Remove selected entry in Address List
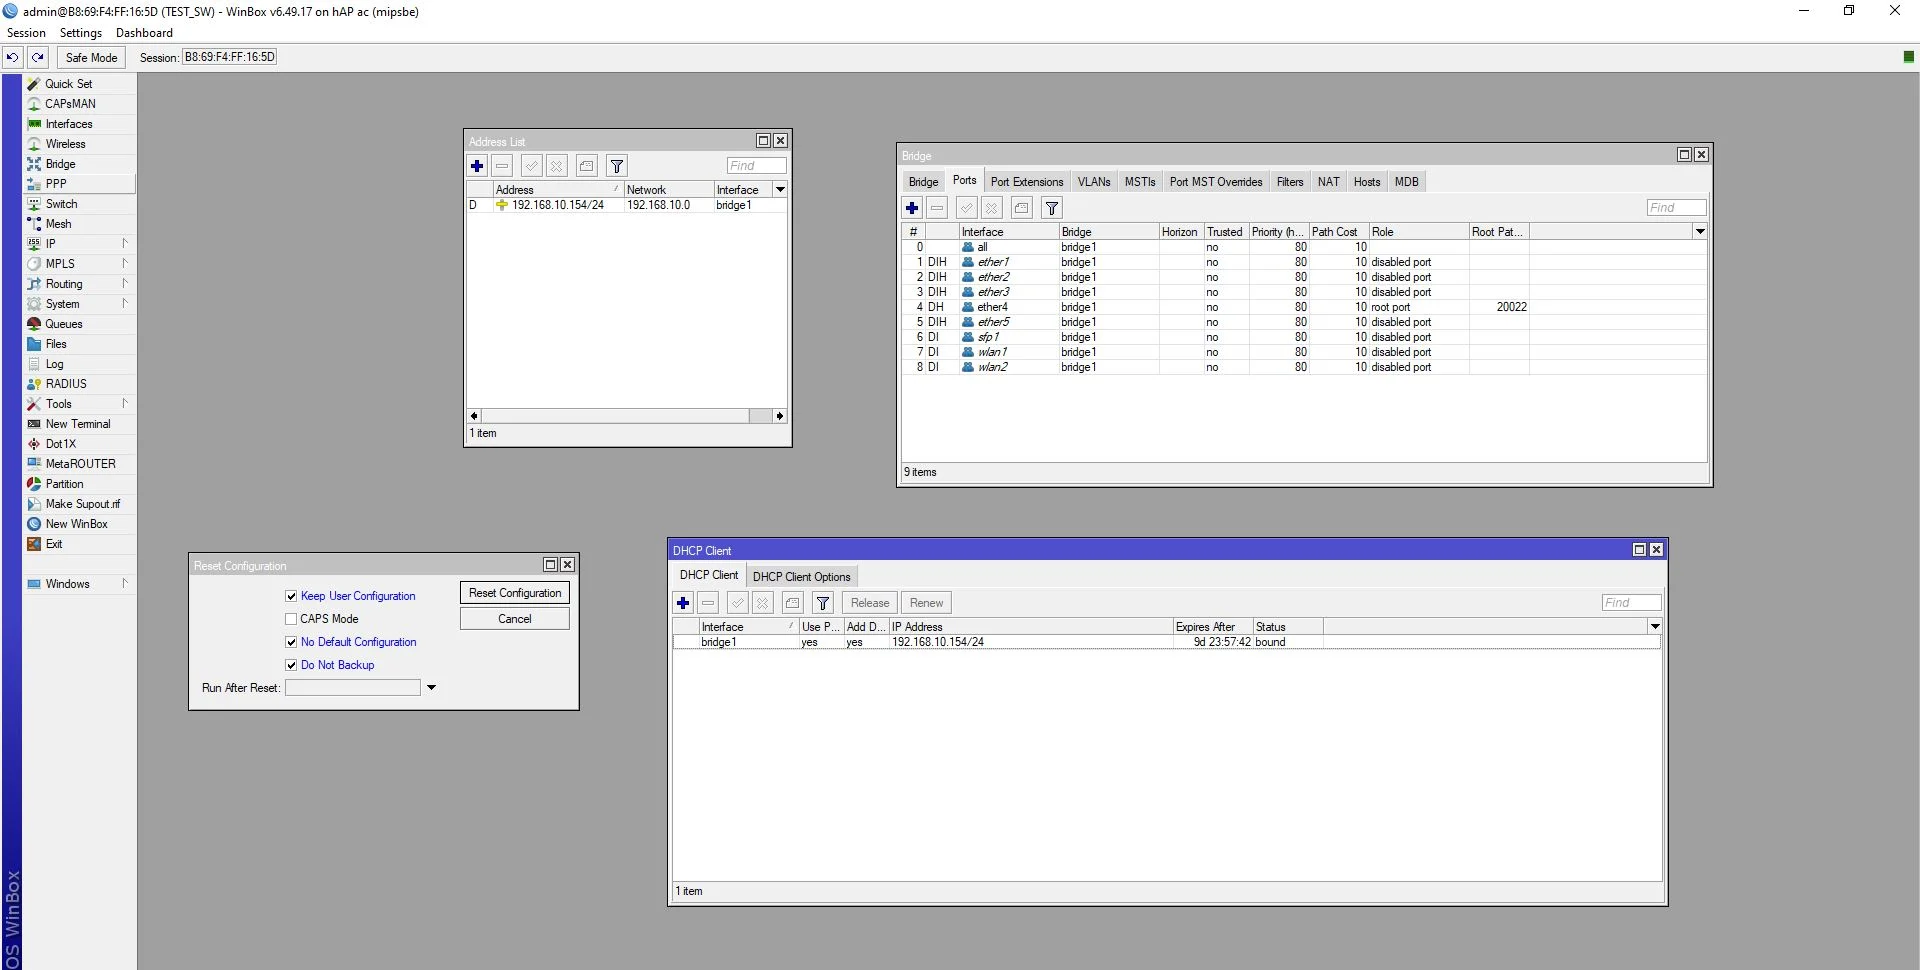Viewport: 1920px width, 970px height. (x=503, y=166)
